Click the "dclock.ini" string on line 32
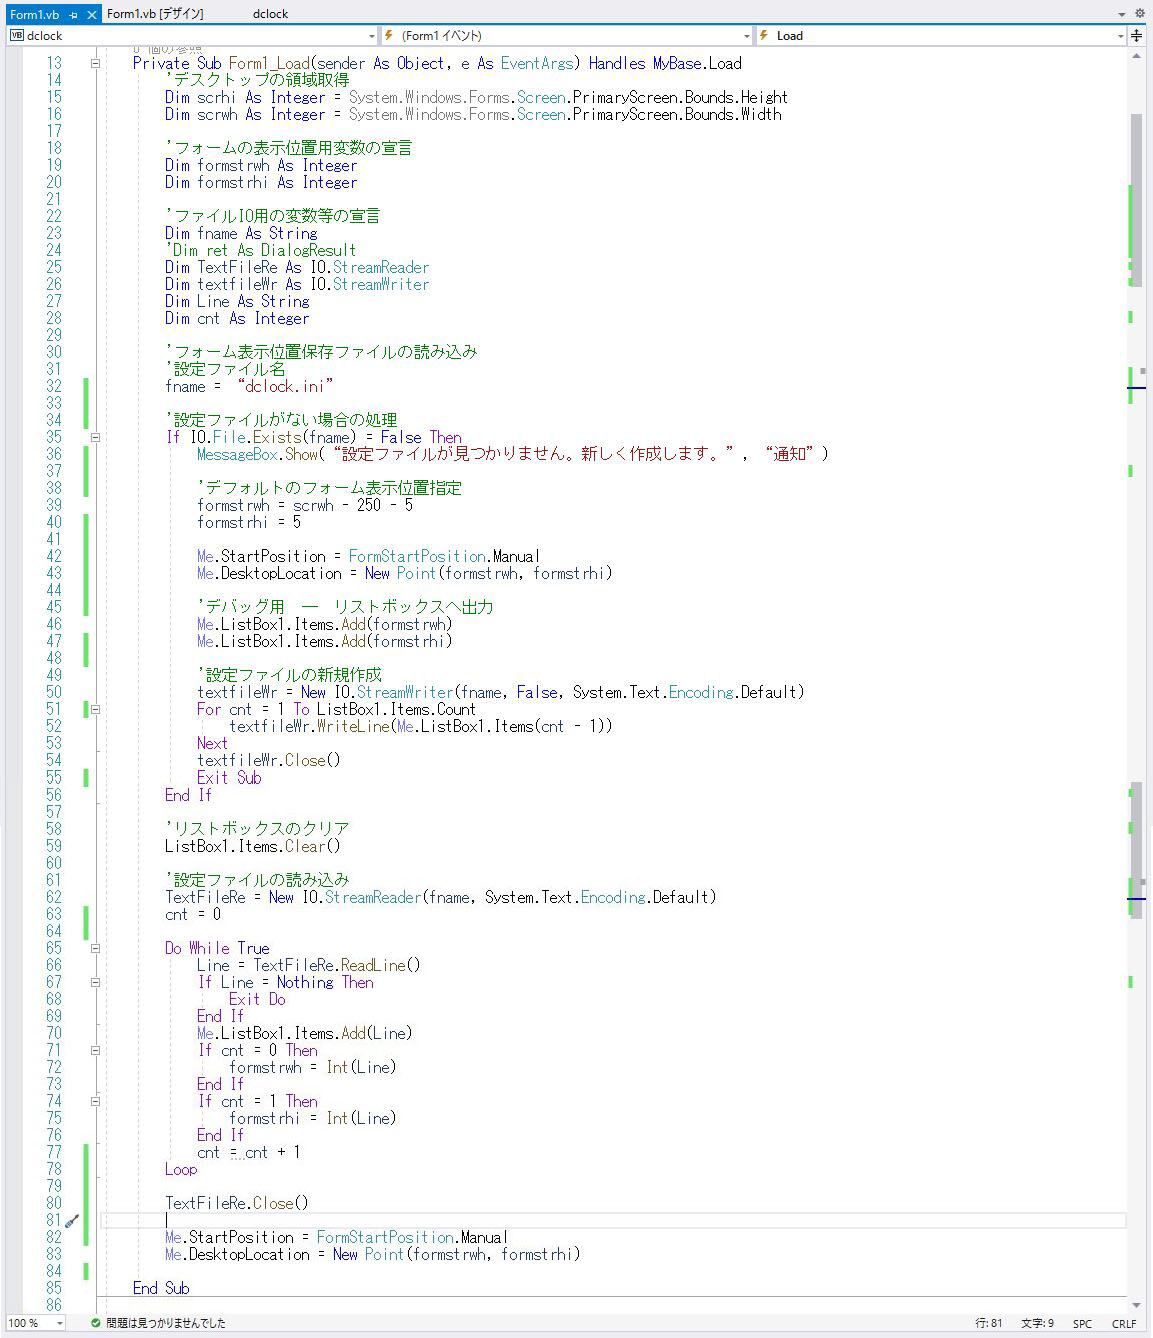 (x=286, y=386)
